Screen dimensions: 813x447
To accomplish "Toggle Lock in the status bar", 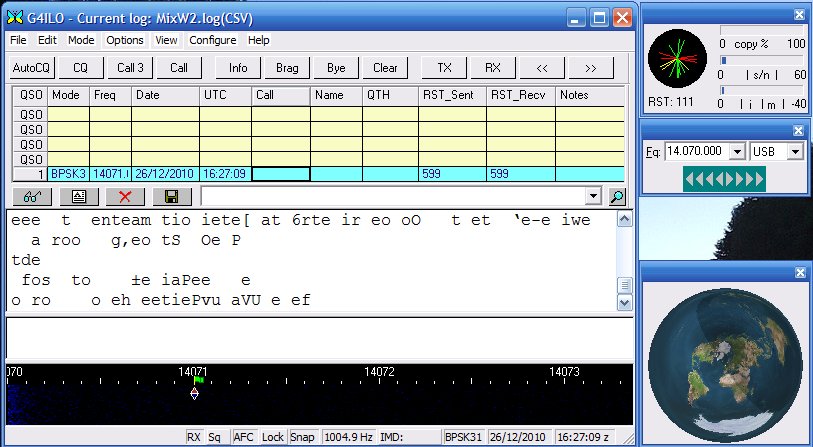I will [x=273, y=437].
